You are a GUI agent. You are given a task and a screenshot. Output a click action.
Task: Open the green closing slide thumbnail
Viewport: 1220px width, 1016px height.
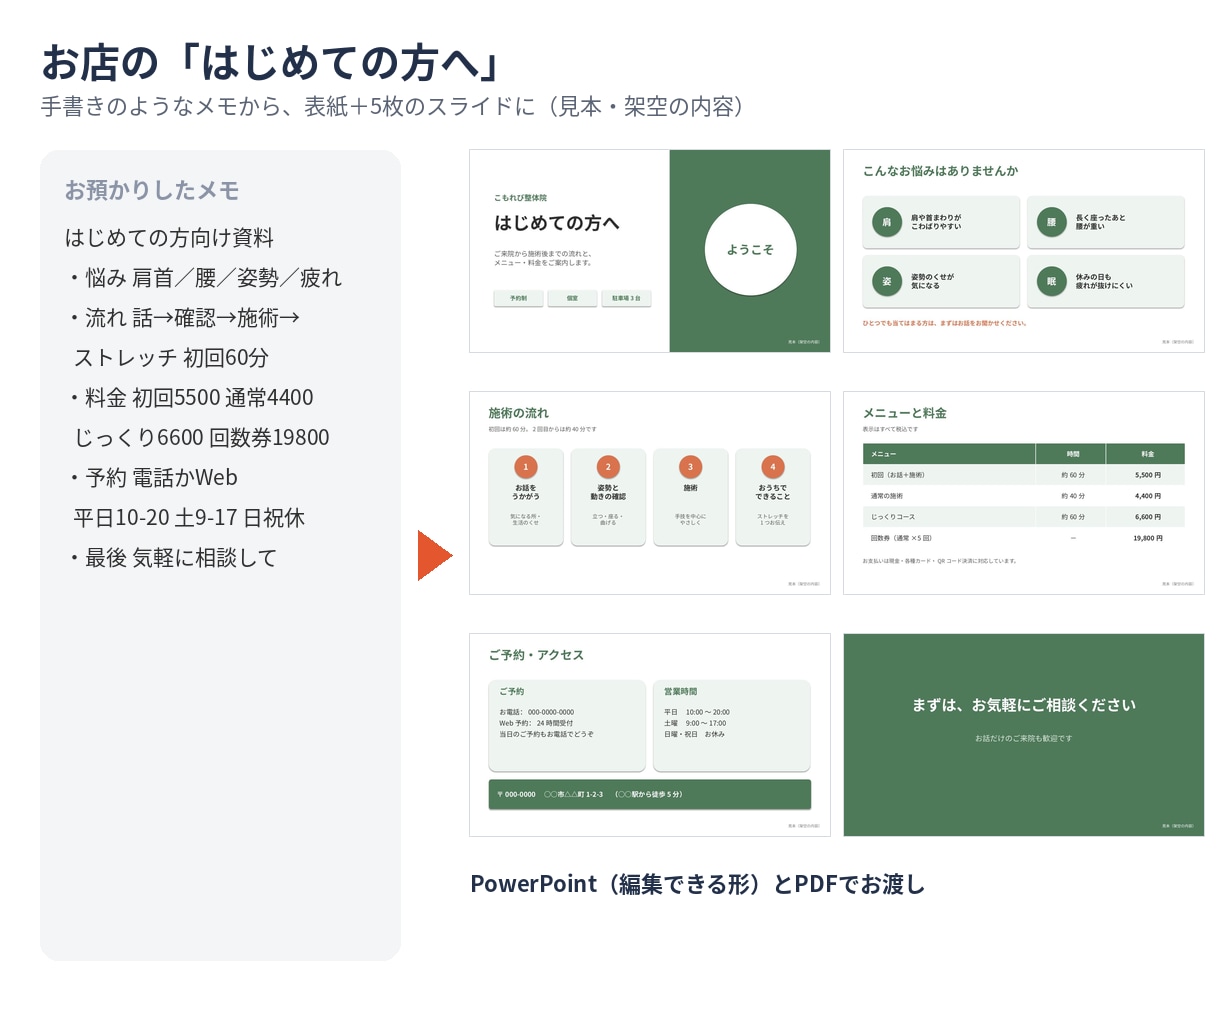pyautogui.click(x=1024, y=735)
